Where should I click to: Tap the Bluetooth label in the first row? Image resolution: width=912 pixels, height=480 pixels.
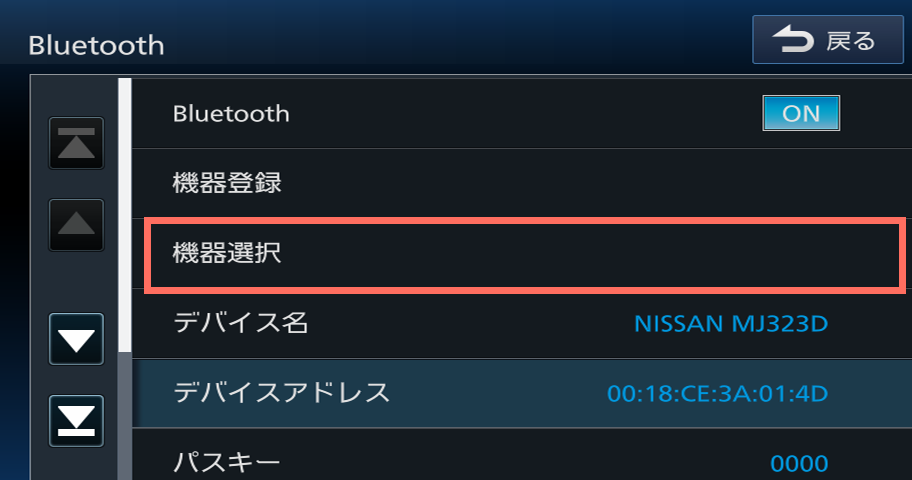pos(231,114)
